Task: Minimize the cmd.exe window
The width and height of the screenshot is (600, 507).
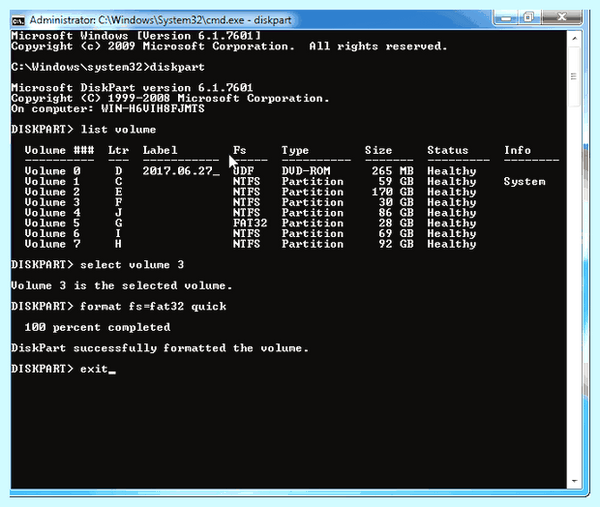Action: [x=506, y=18]
